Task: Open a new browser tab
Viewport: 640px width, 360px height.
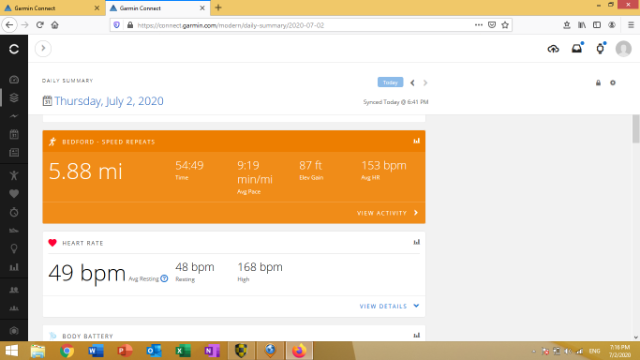Action: (x=218, y=8)
